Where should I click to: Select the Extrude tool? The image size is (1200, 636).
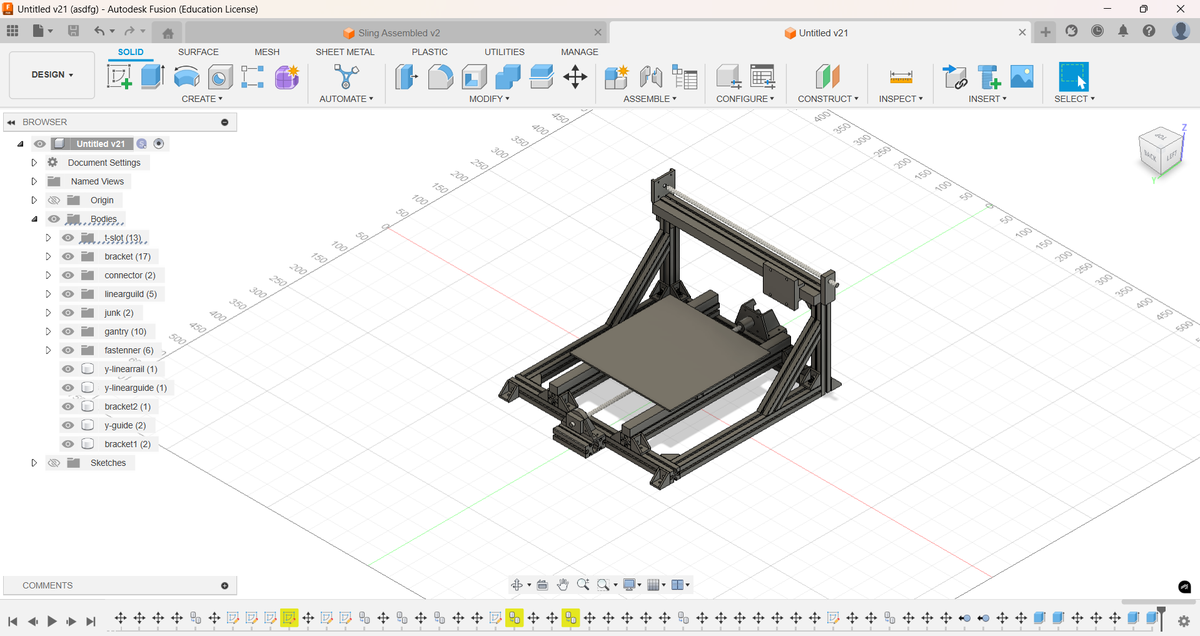click(x=152, y=77)
